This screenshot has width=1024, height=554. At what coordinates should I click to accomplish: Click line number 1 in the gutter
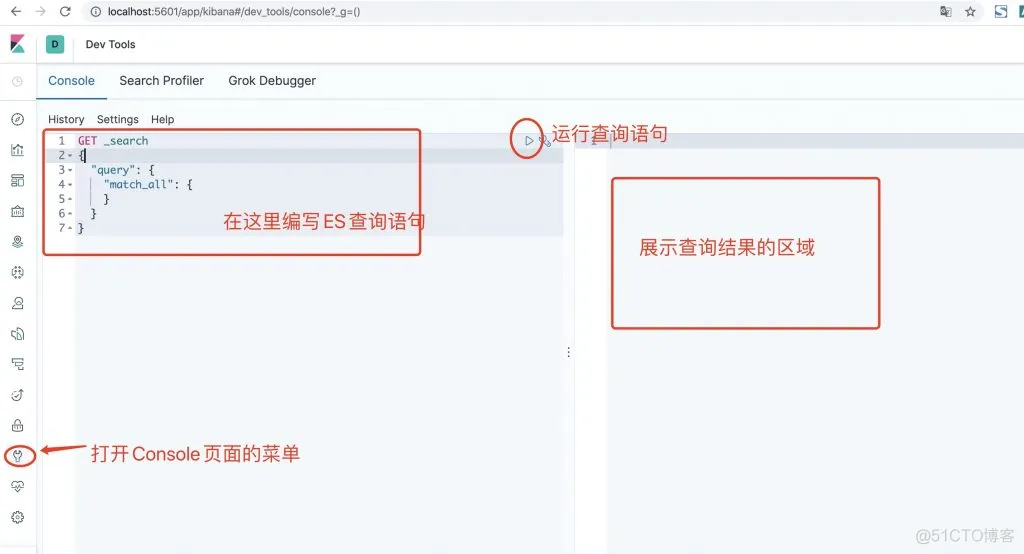(x=62, y=141)
